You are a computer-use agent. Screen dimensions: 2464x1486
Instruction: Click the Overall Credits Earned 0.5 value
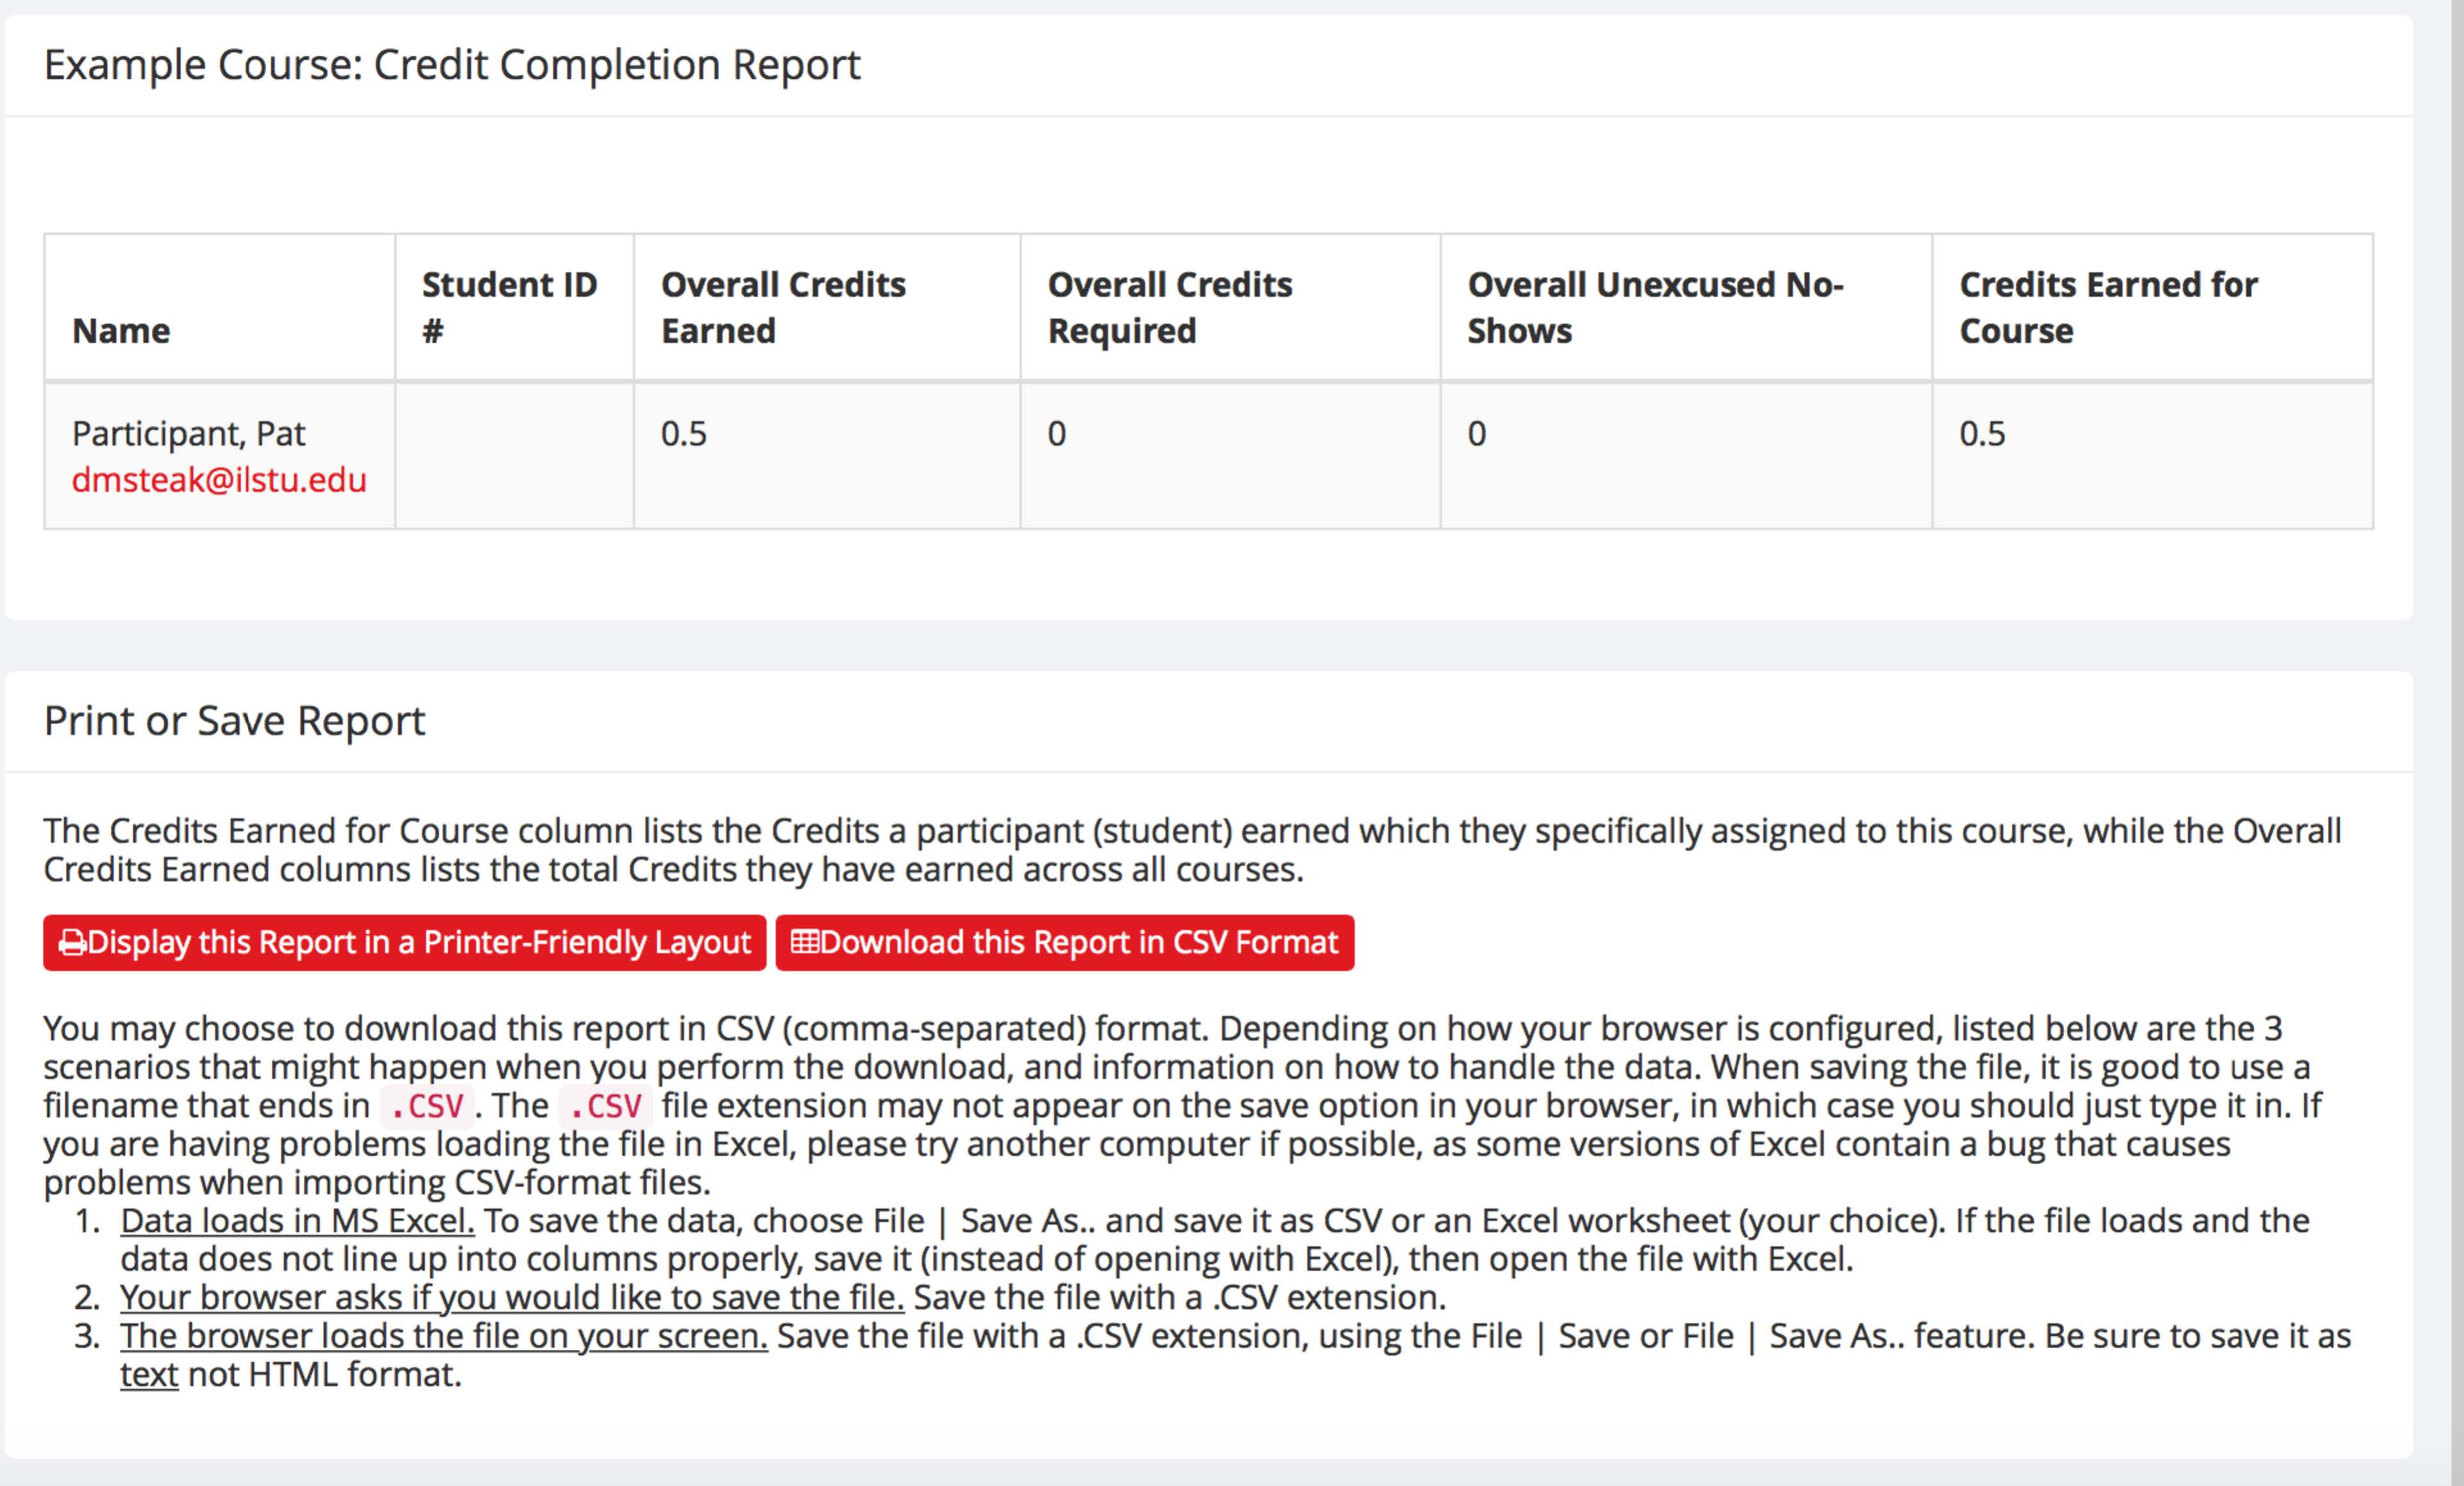[x=684, y=434]
